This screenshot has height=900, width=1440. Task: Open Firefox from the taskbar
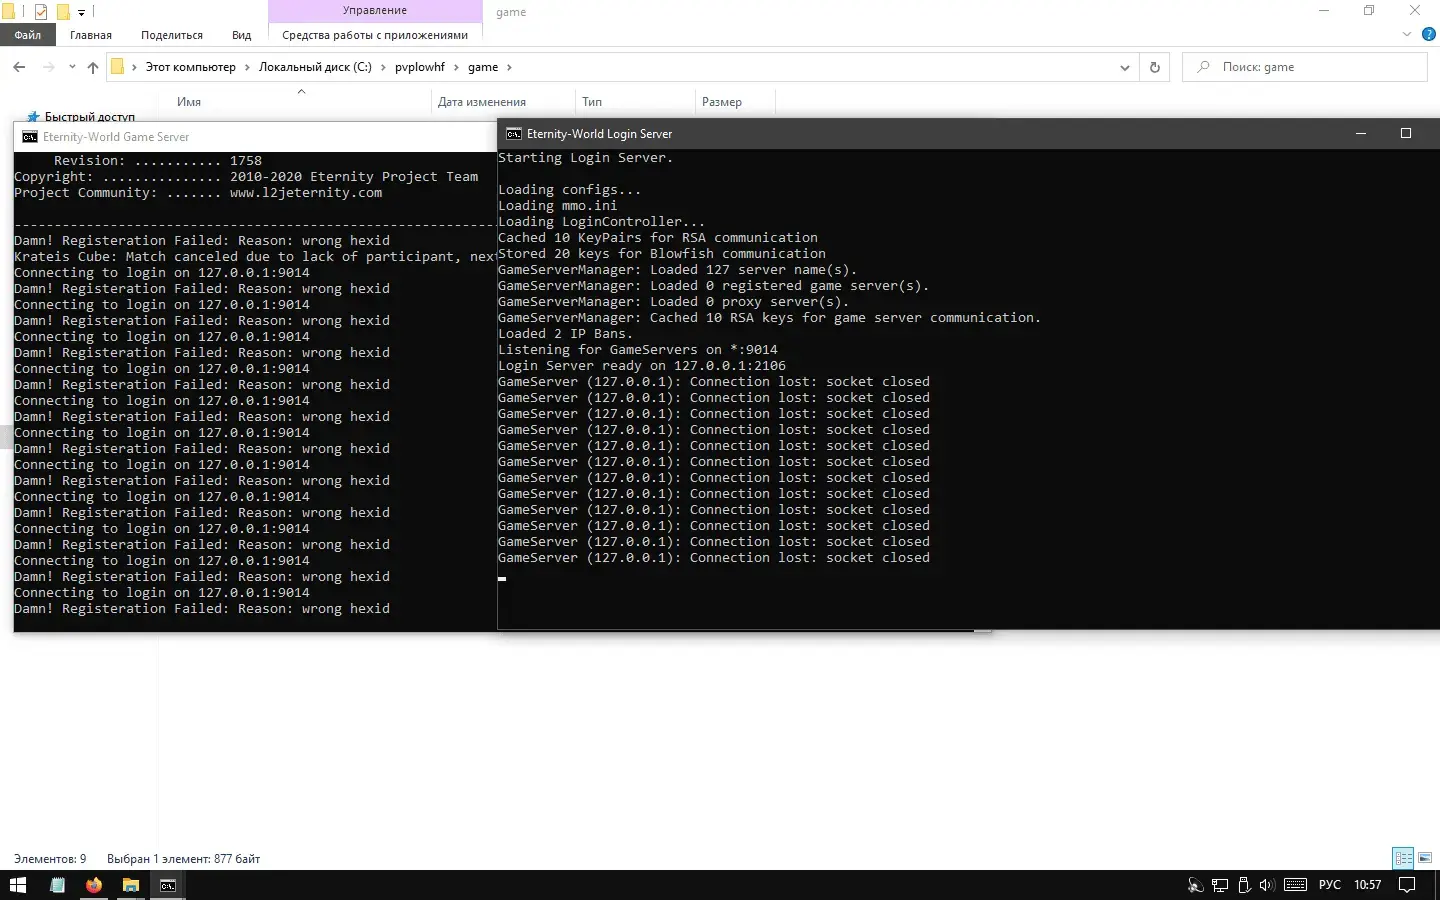click(94, 885)
